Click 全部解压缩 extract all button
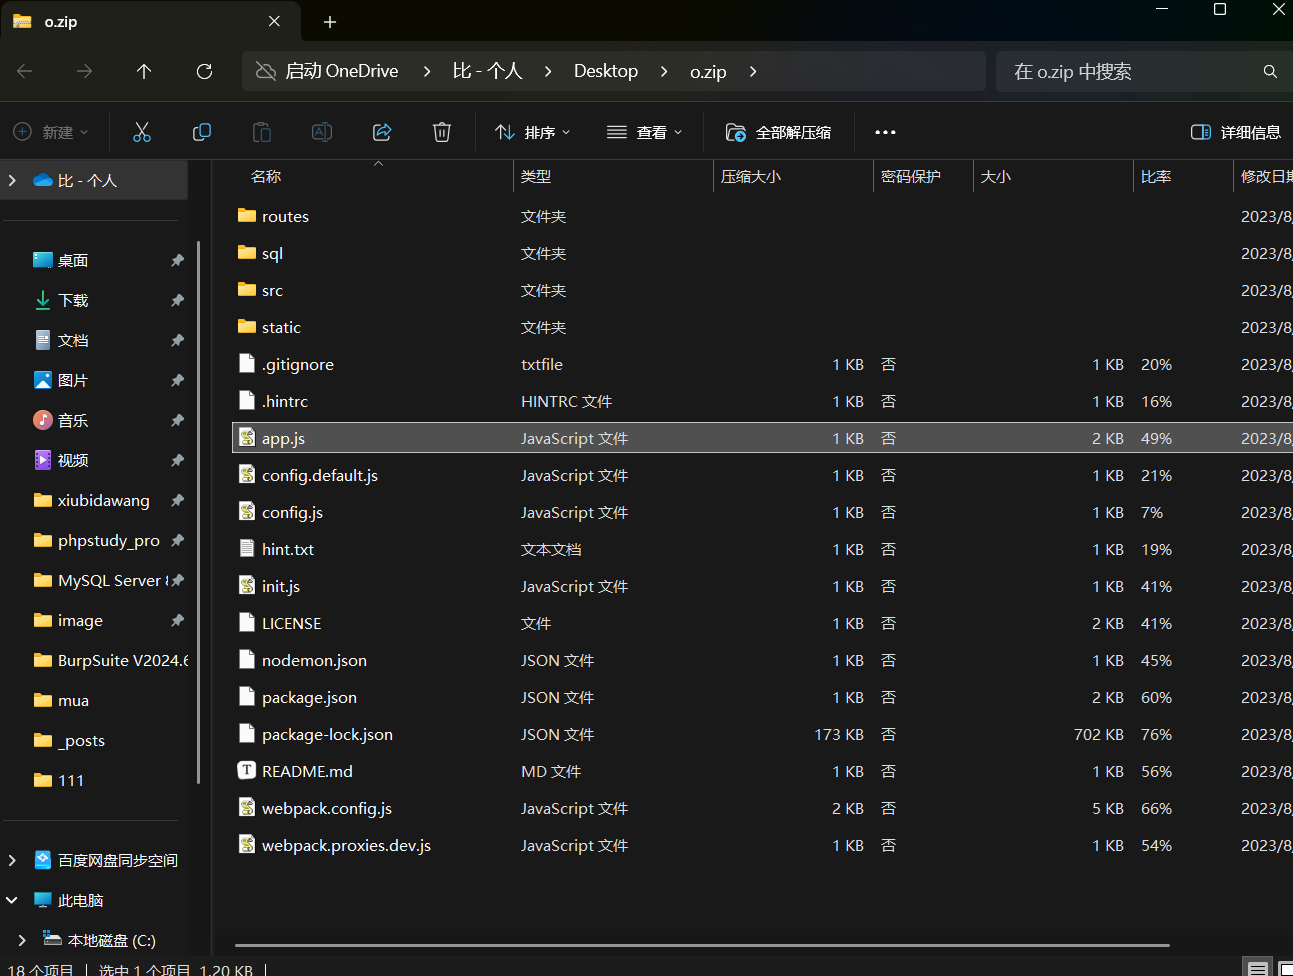Screen dimensions: 1293x976 (778, 132)
